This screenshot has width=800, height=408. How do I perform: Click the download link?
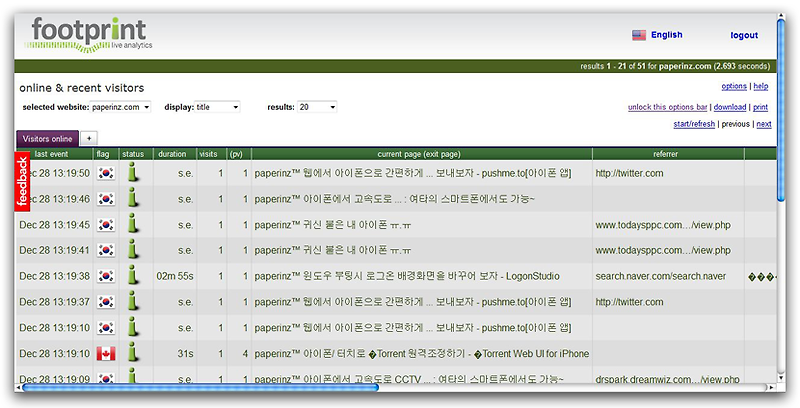(730, 107)
